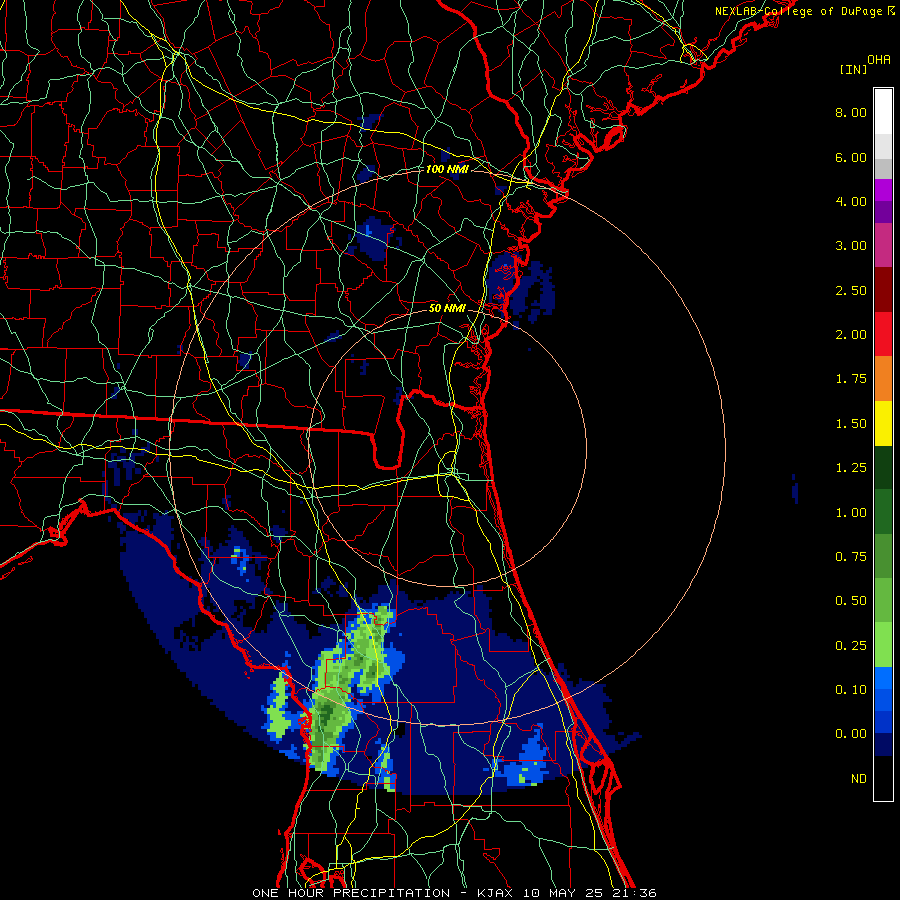Viewport: 900px width, 900px height.
Task: Click the 0.25 legend value
Action: pyautogui.click(x=851, y=646)
